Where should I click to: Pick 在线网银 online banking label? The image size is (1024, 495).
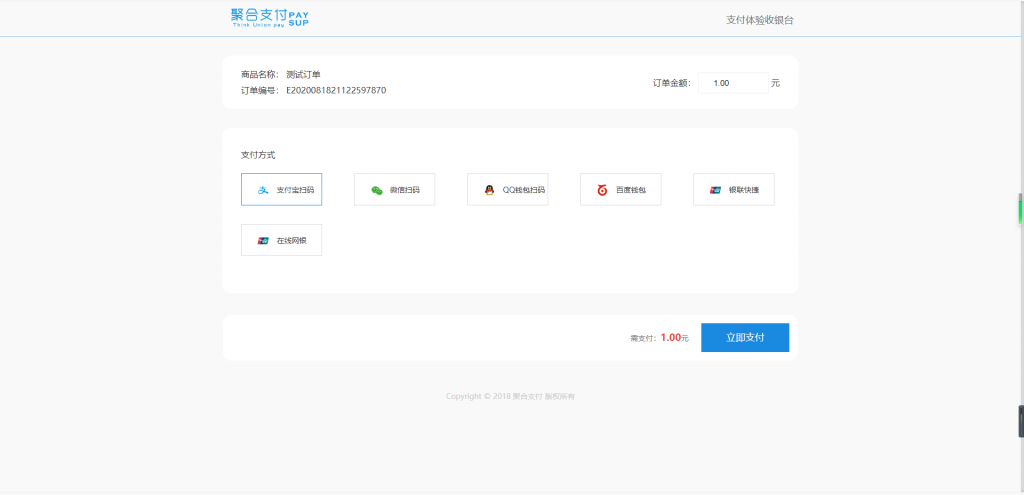291,240
